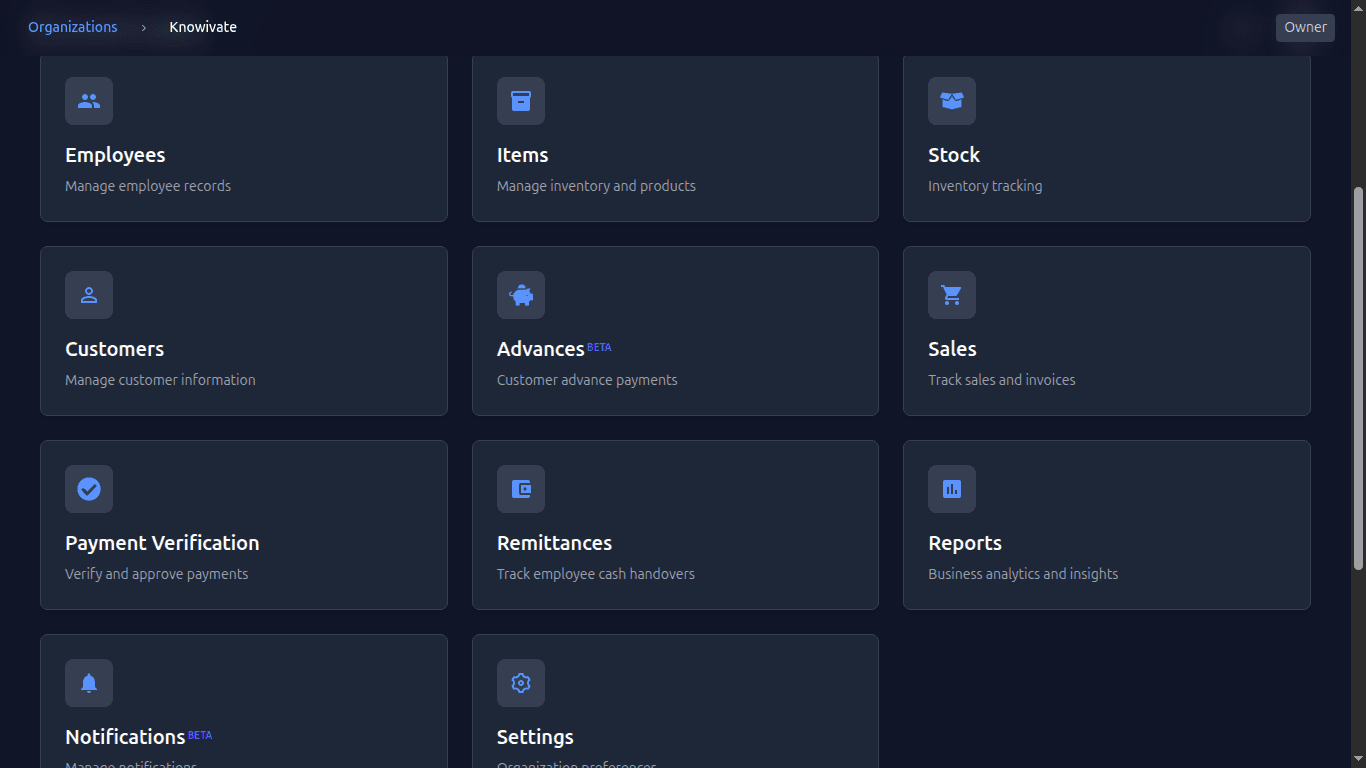Open the Stock card title
This screenshot has width=1366, height=768.
[954, 155]
